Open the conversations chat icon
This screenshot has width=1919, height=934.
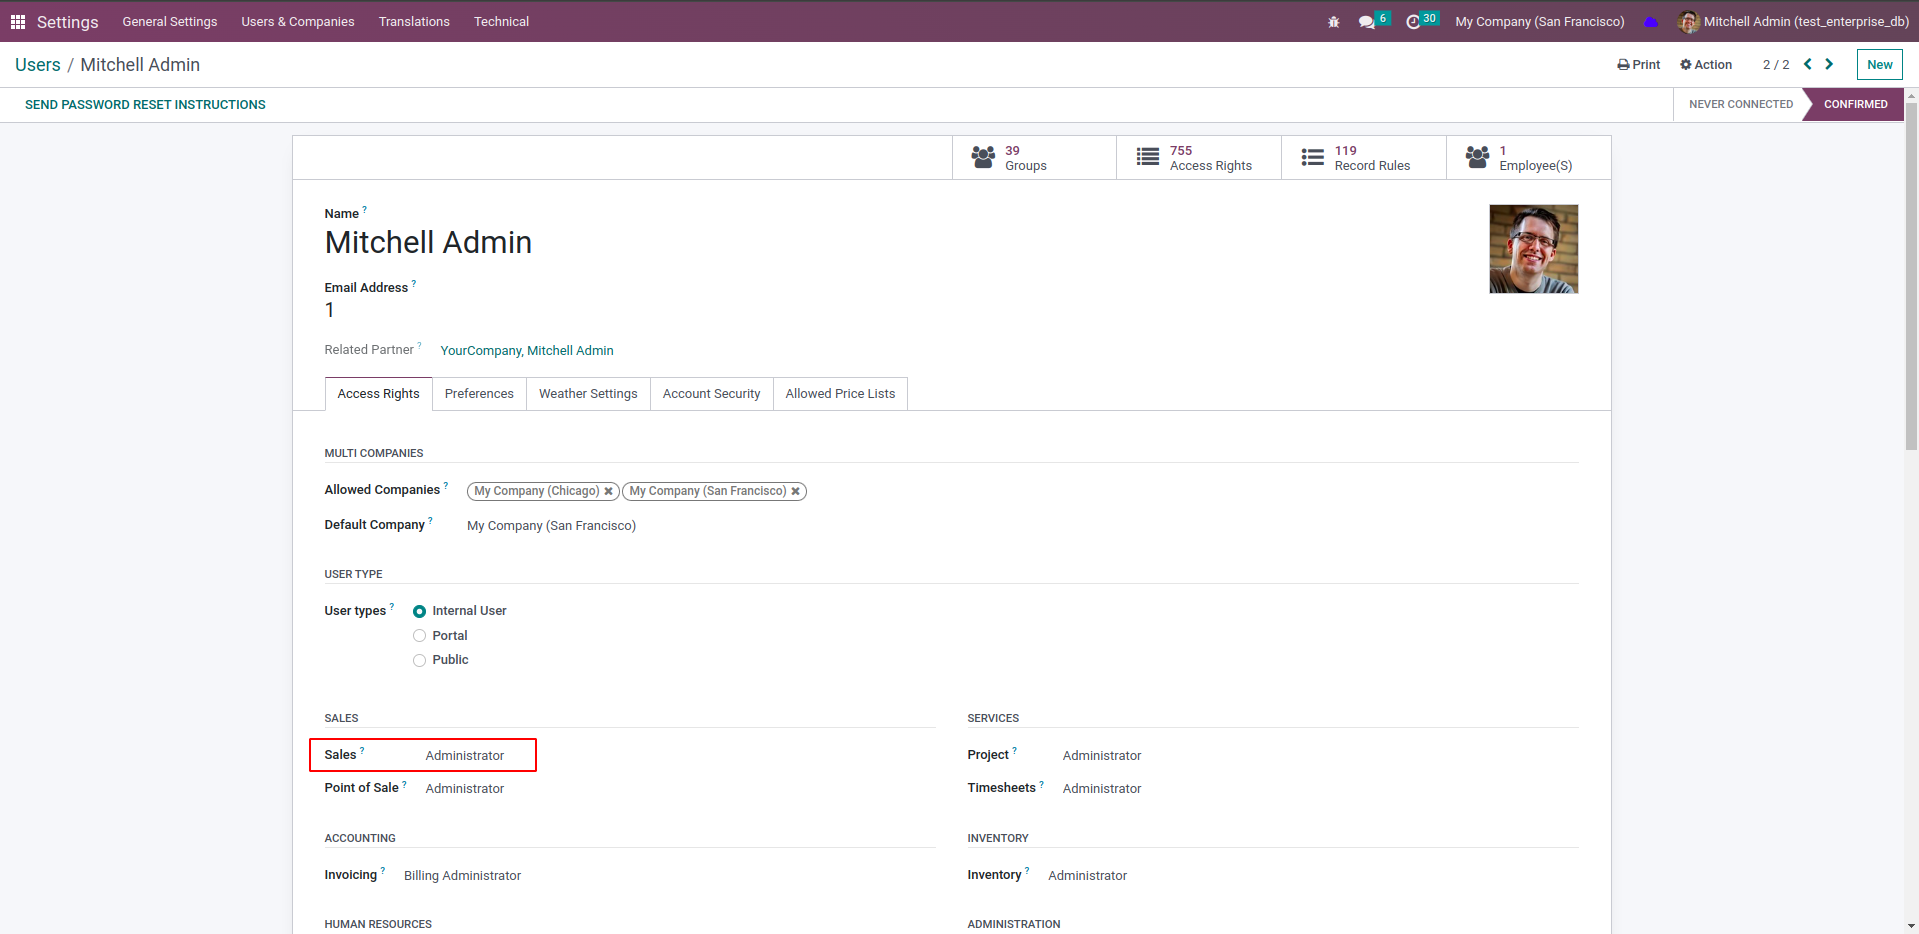1366,22
